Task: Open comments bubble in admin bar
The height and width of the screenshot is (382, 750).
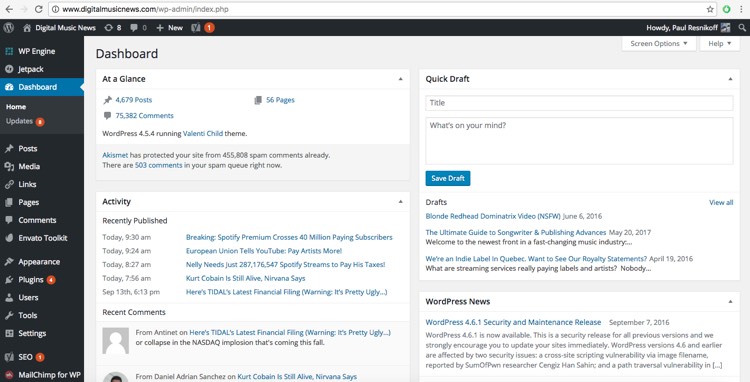Action: pyautogui.click(x=138, y=28)
